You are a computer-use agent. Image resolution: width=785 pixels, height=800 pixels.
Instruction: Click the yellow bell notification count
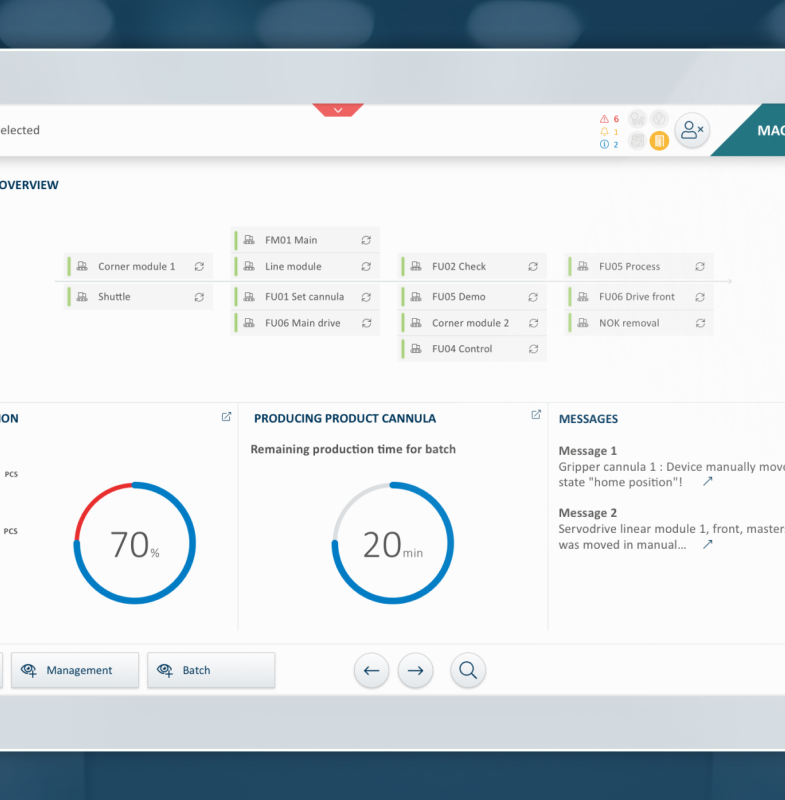(609, 132)
